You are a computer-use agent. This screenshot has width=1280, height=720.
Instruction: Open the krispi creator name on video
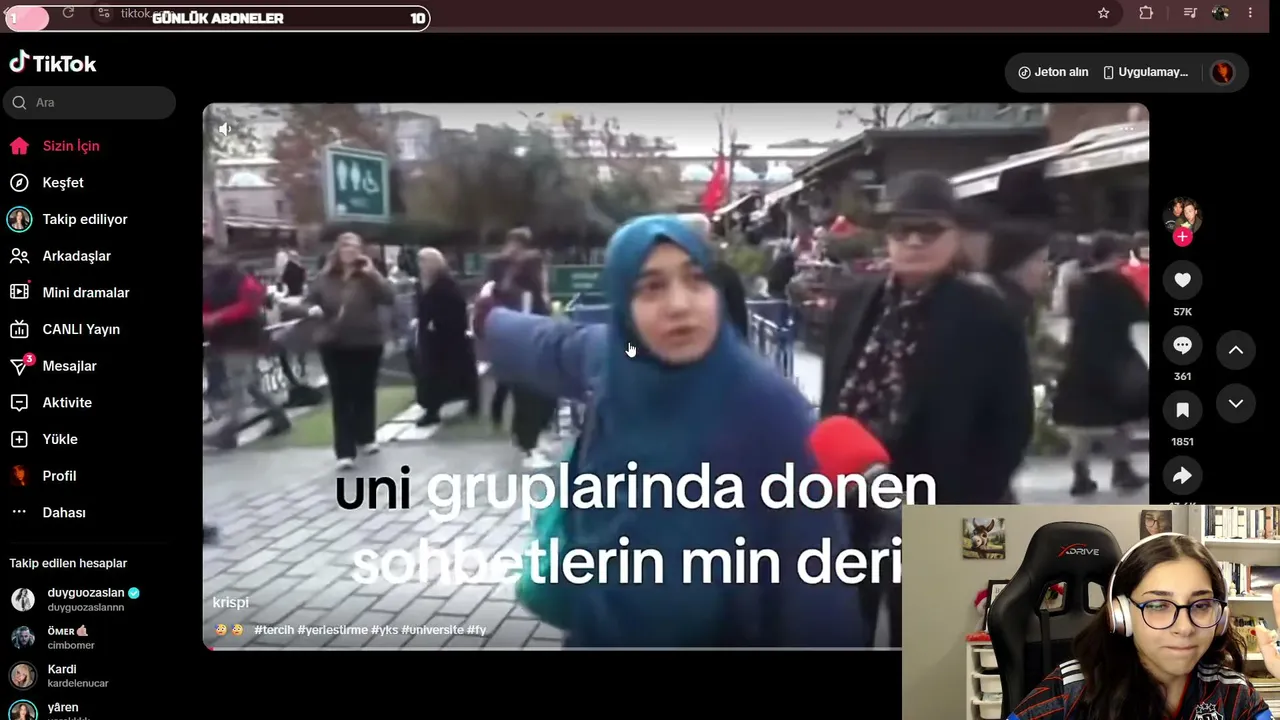[230, 602]
